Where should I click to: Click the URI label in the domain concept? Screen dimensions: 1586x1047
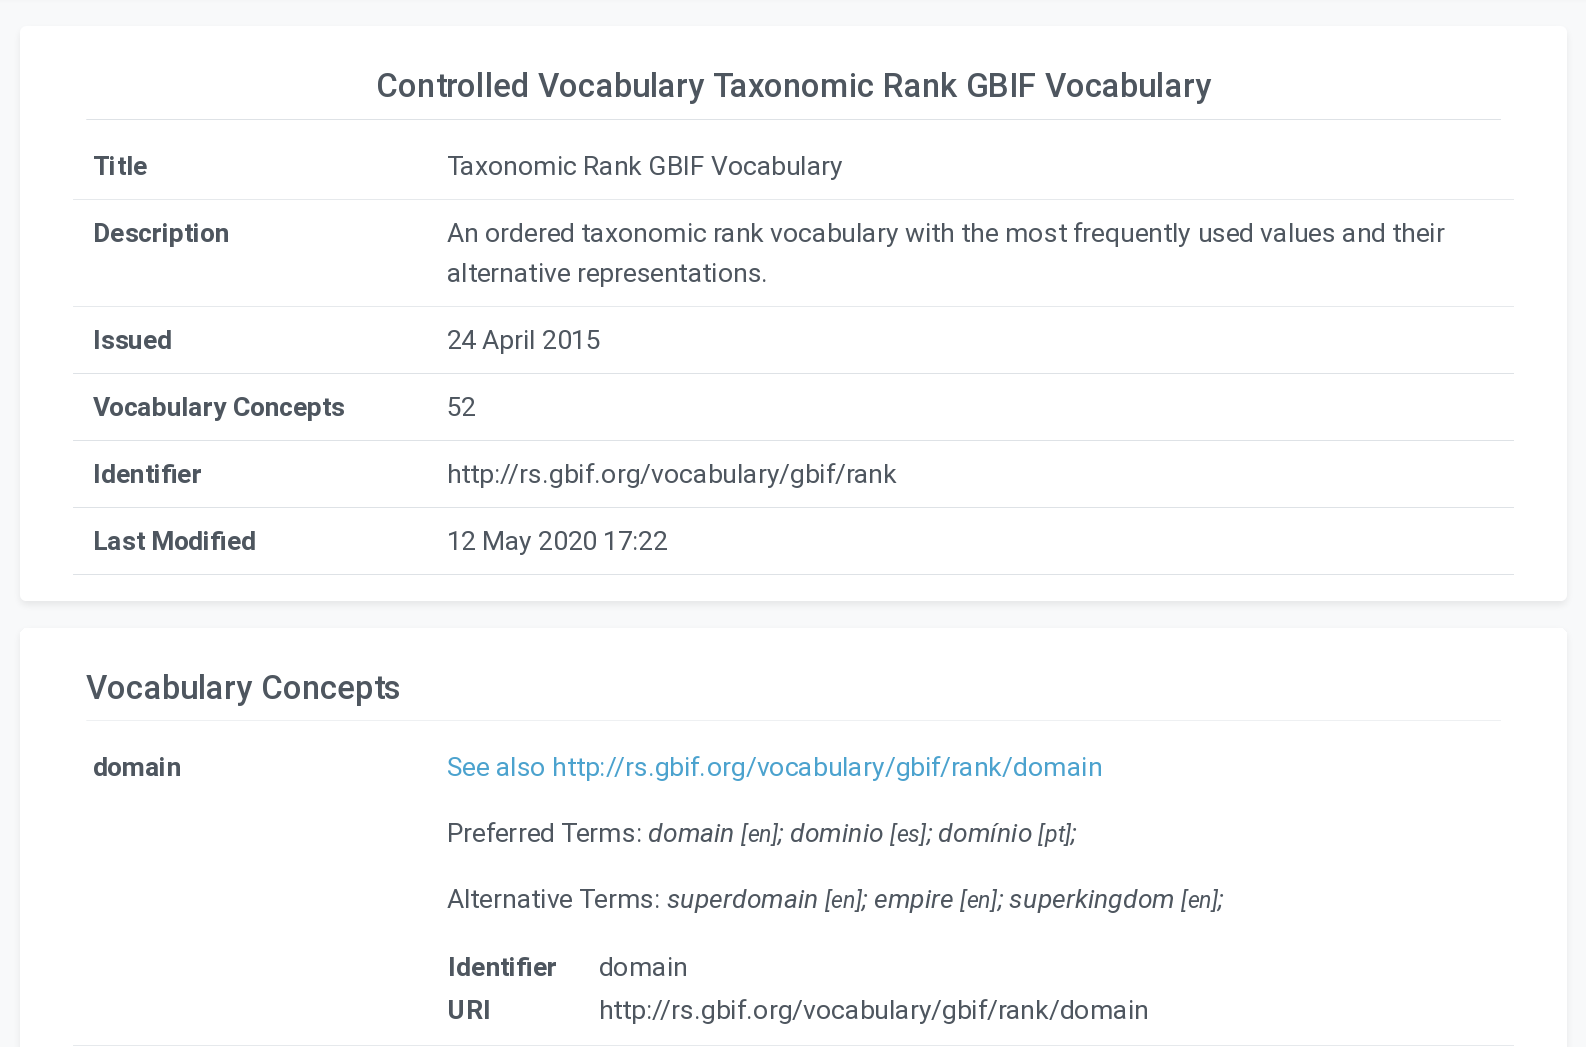point(469,1010)
